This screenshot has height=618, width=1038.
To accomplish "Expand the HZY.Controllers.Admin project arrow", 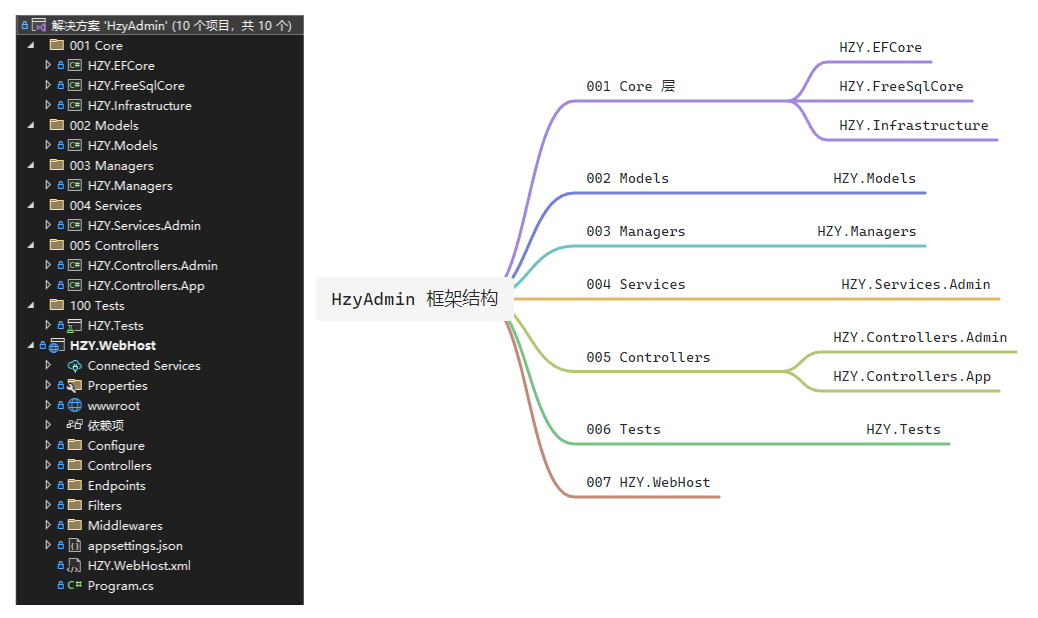I will coord(48,266).
